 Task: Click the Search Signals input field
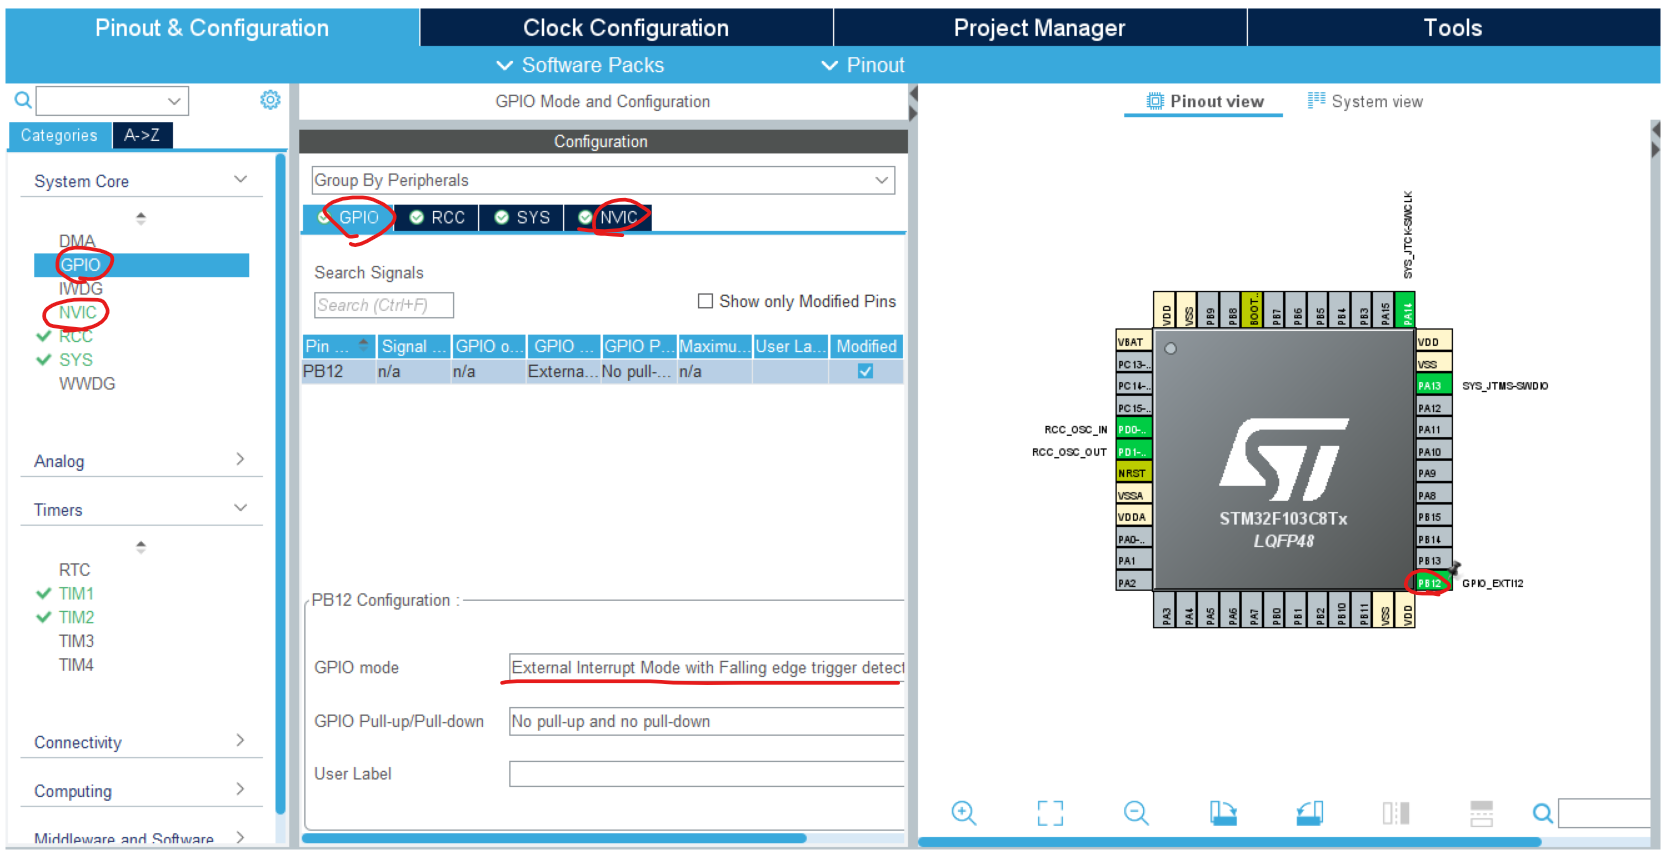pyautogui.click(x=384, y=305)
